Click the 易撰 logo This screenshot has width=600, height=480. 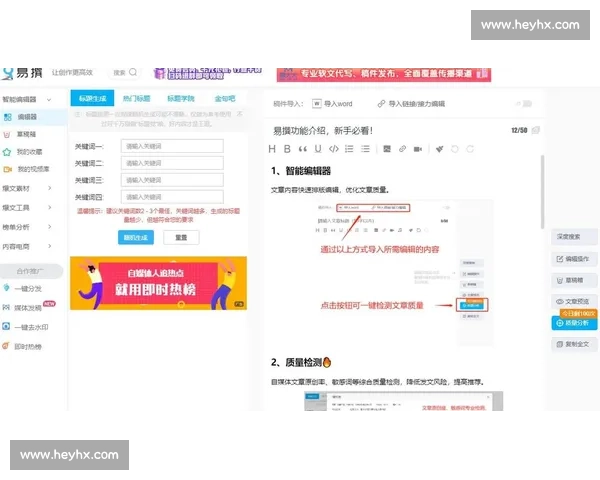22,73
